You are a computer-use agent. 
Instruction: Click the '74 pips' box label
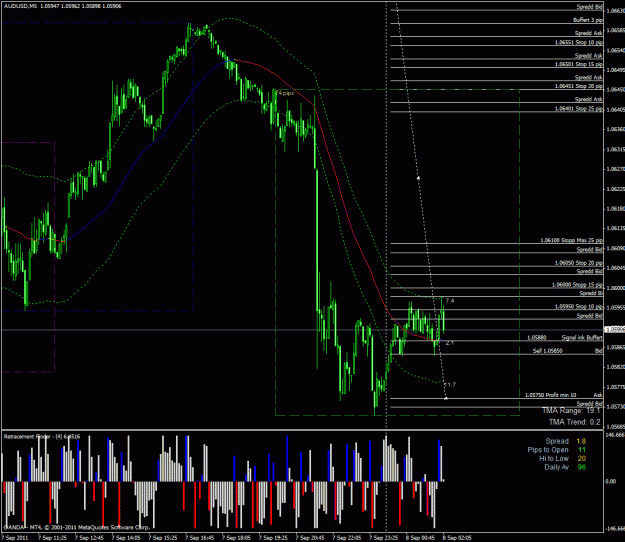click(285, 93)
